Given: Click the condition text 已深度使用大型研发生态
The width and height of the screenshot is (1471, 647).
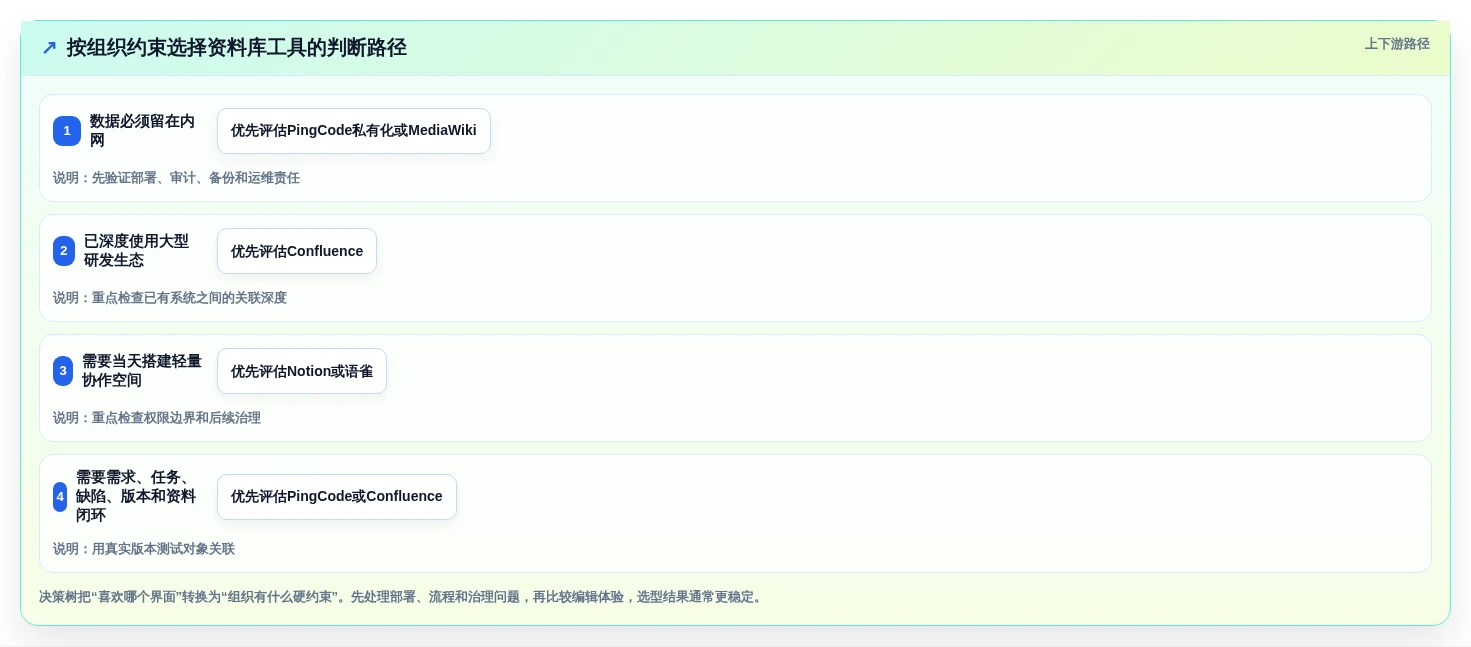Looking at the screenshot, I should point(137,251).
